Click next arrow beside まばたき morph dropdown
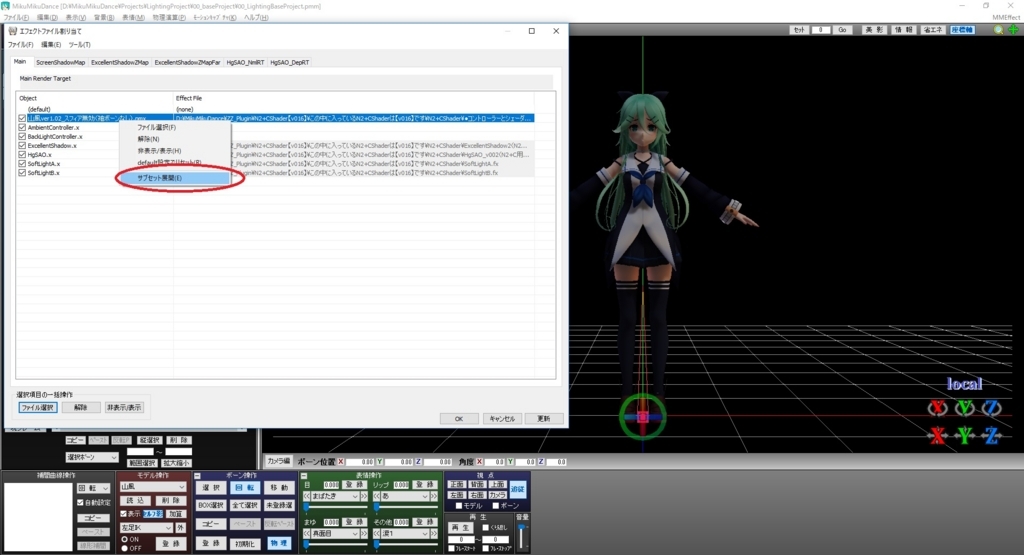Viewport: 1024px width, 555px height. tap(364, 497)
